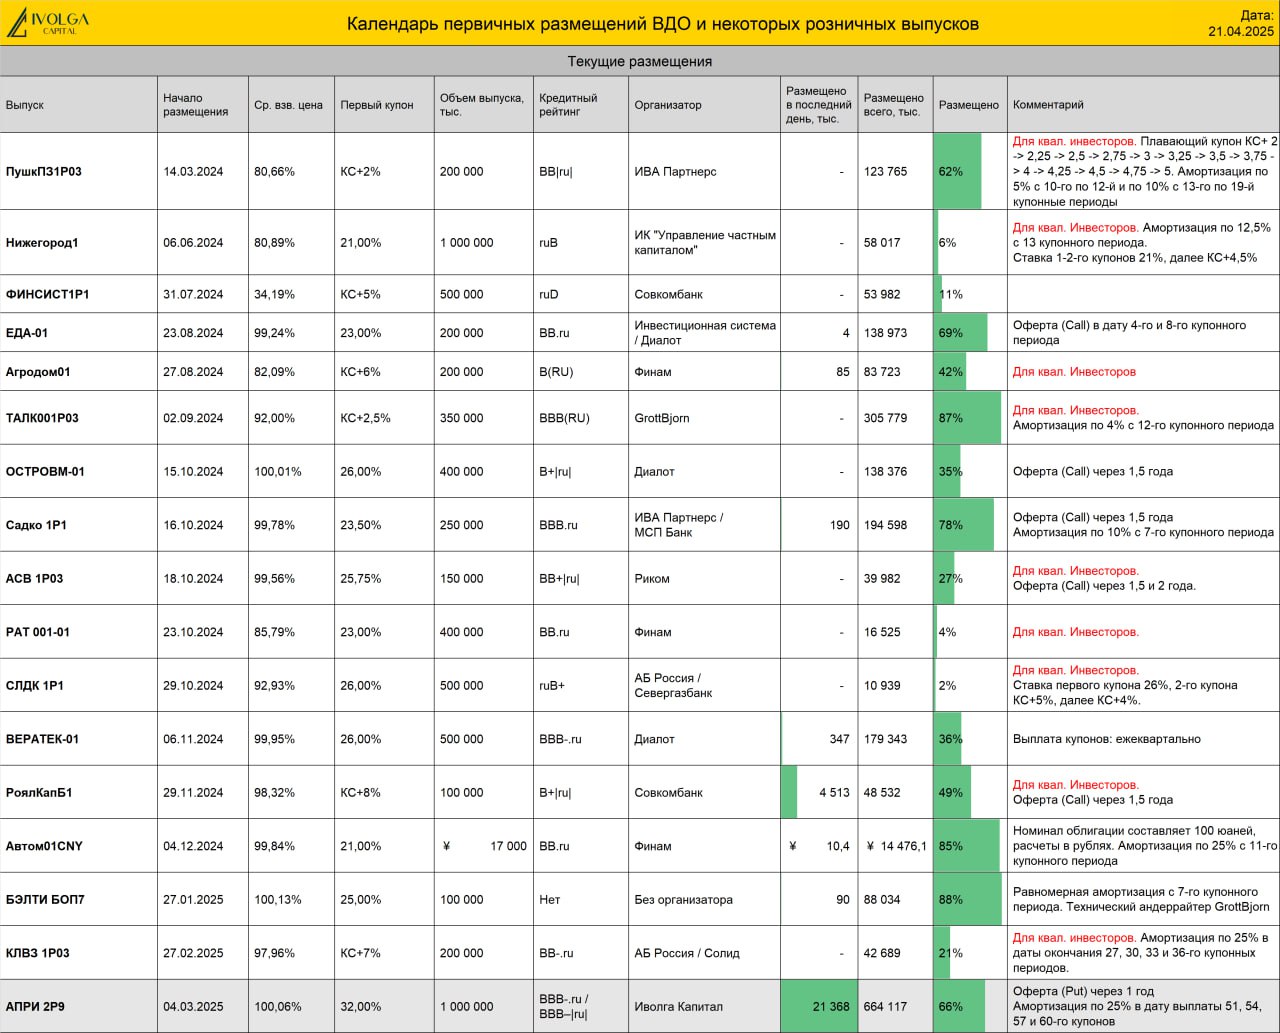Select the organizer 'АБ Россия / Солид'
The width and height of the screenshot is (1280, 1033).
[x=687, y=953]
